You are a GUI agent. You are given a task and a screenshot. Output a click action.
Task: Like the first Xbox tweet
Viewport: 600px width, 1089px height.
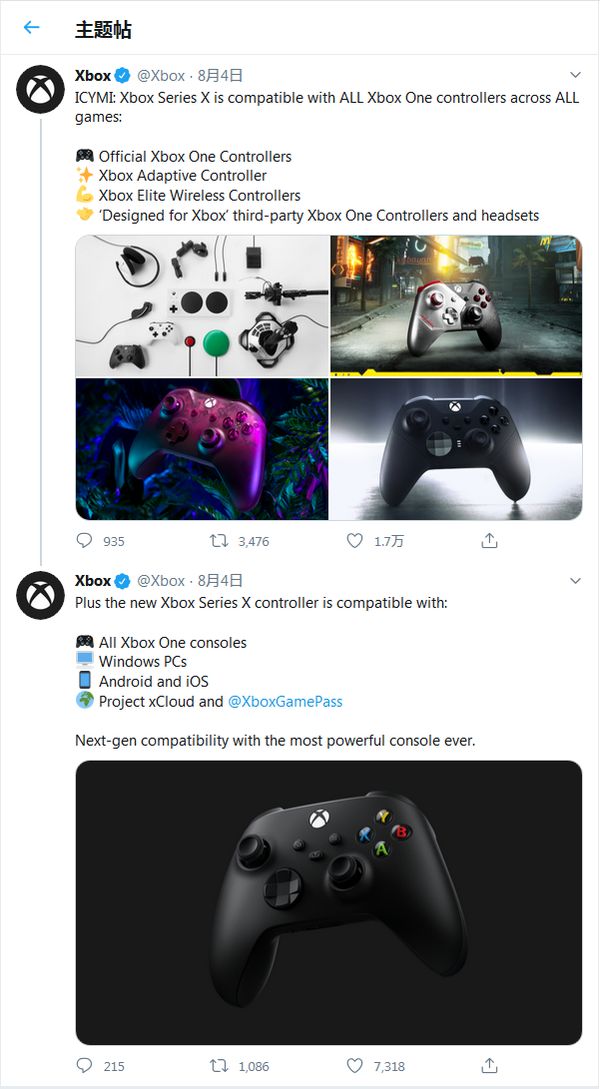(x=355, y=541)
